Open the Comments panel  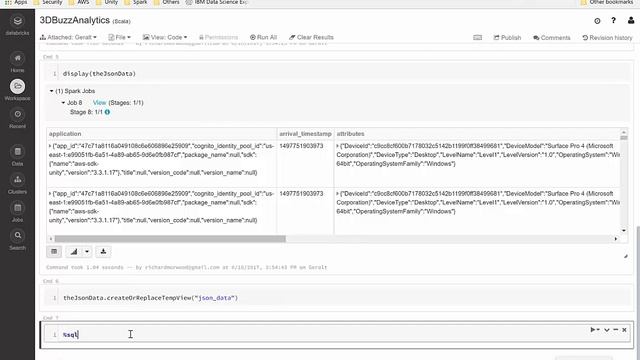tap(552, 38)
